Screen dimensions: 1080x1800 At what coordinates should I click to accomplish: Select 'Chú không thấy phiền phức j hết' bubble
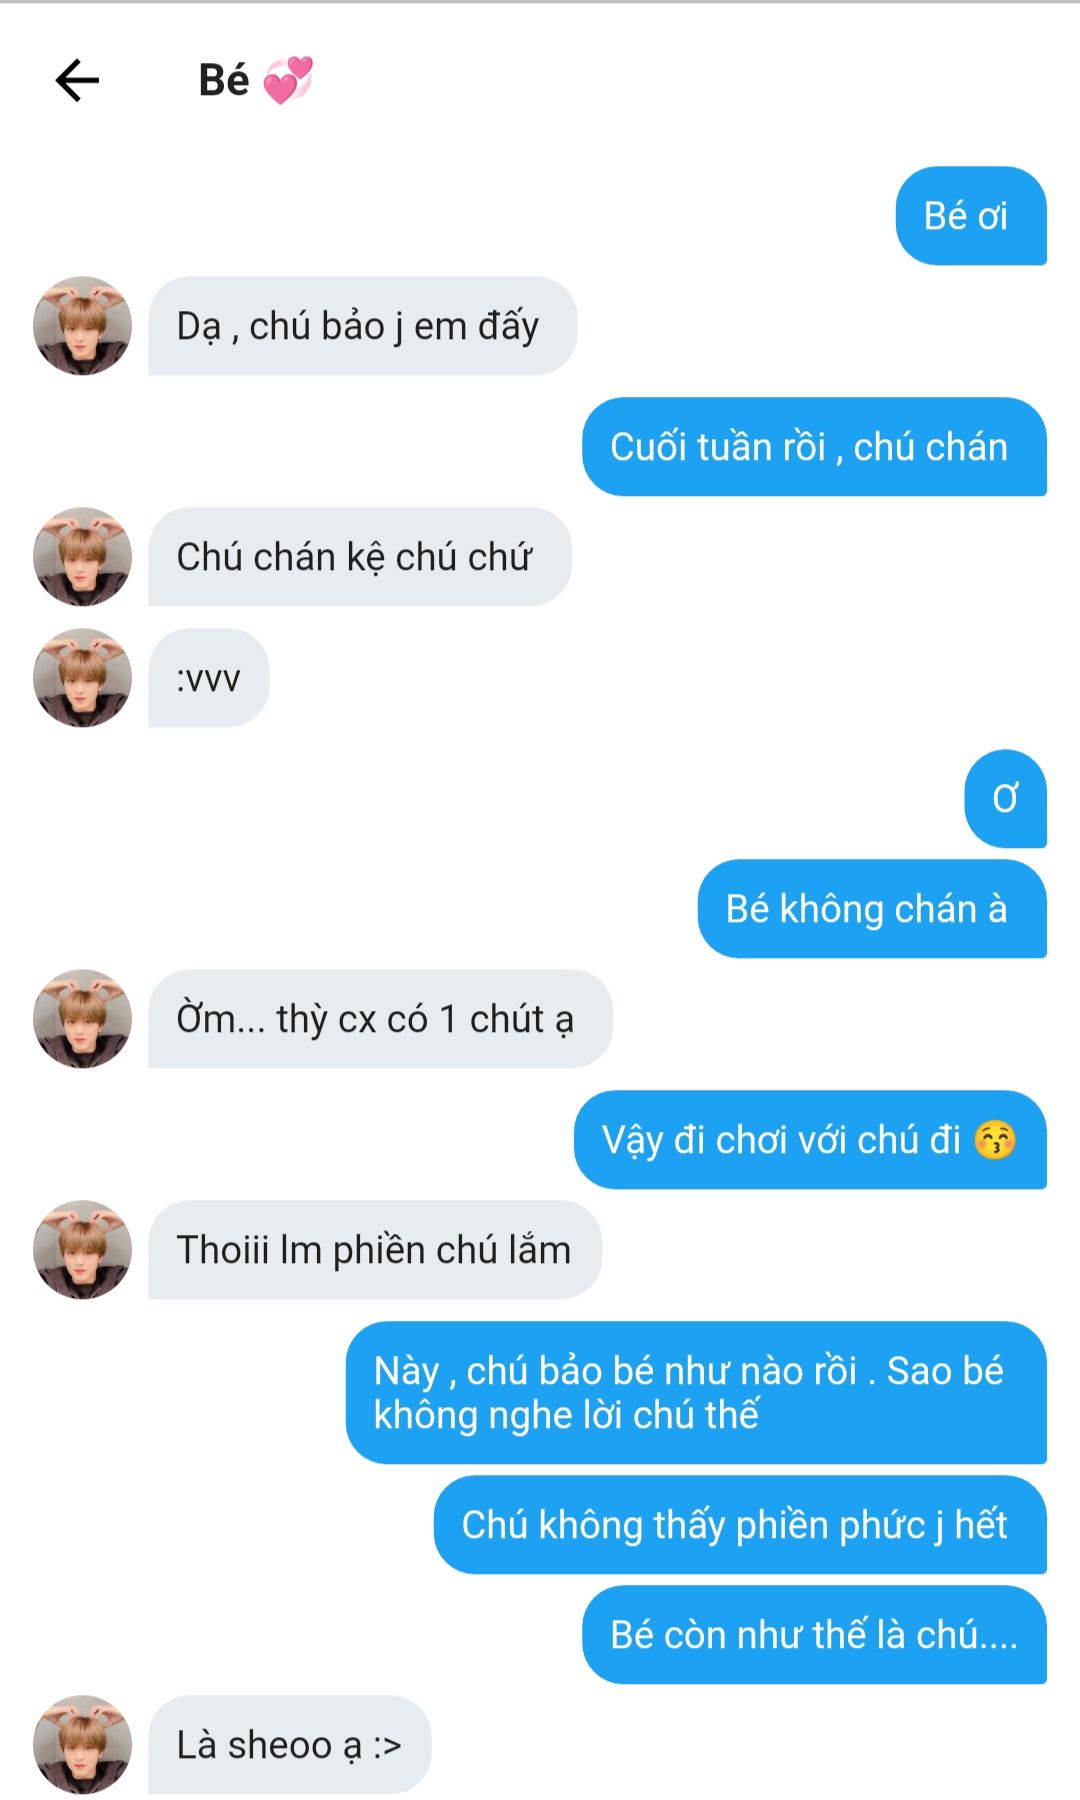[740, 1525]
